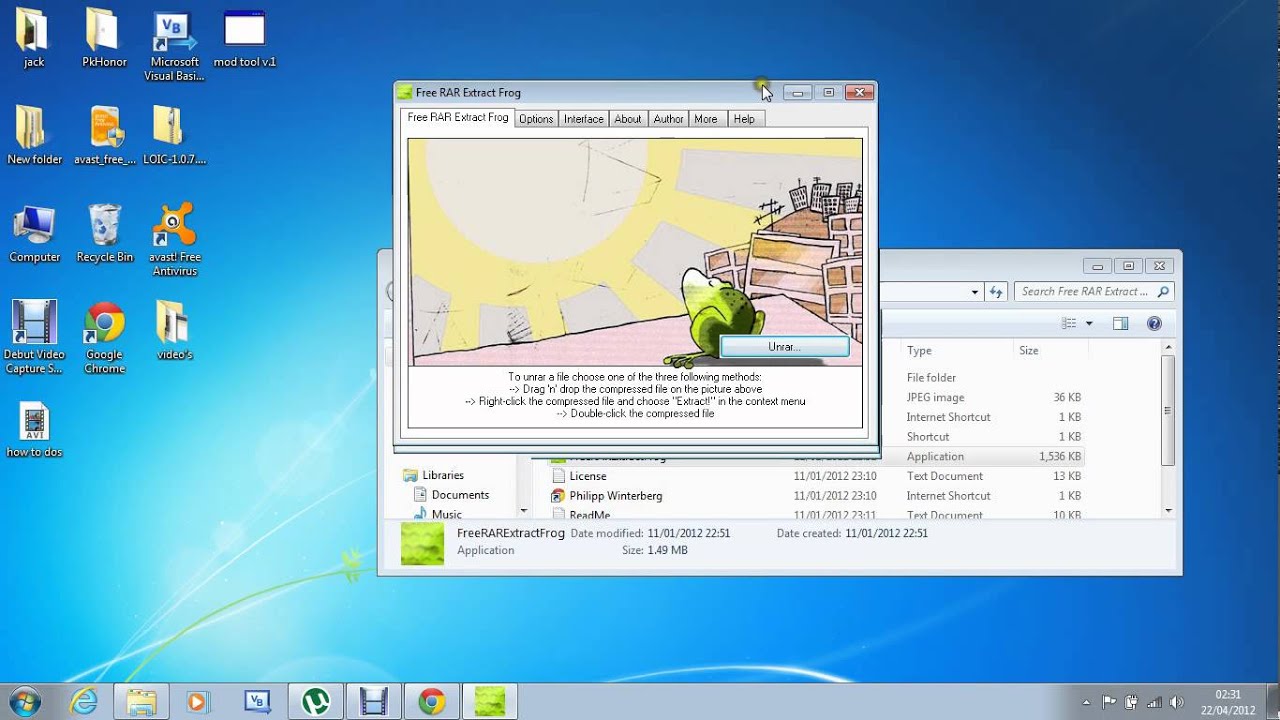Screen dimensions: 1280x720
Task: Launch Debut Video Capture desktop shortcut
Action: point(34,338)
